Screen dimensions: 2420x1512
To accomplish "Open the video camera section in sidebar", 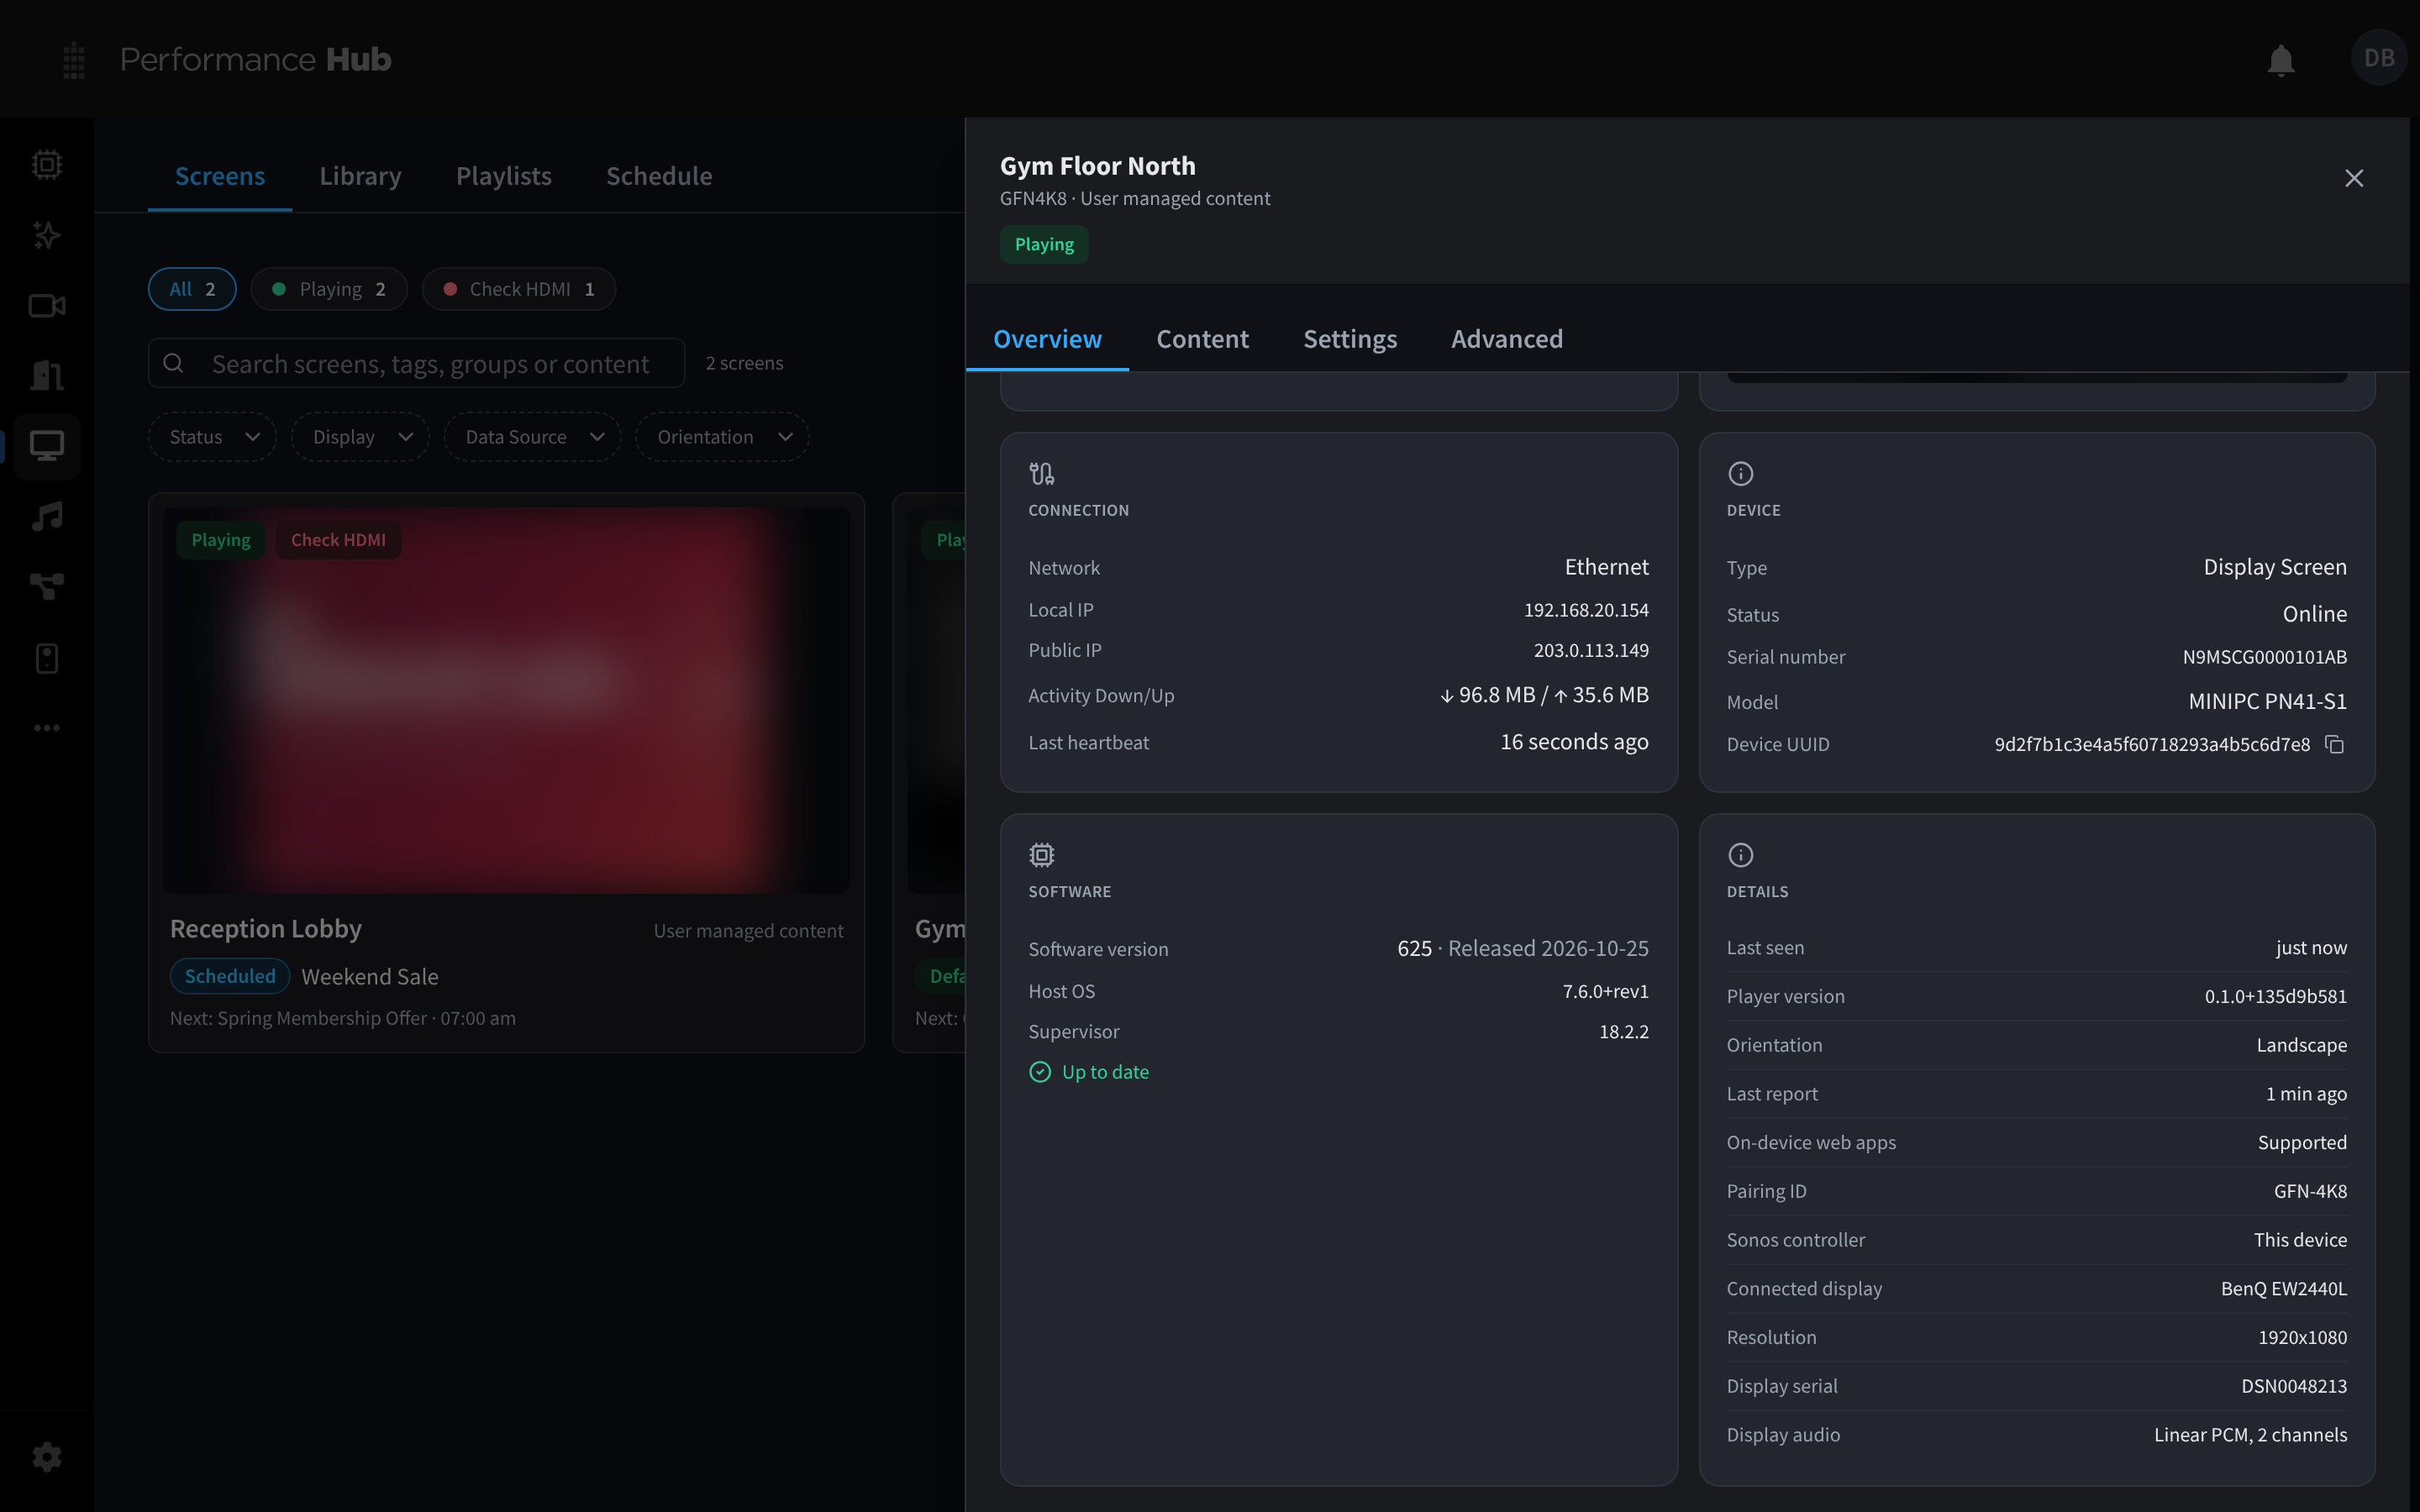I will [x=47, y=306].
